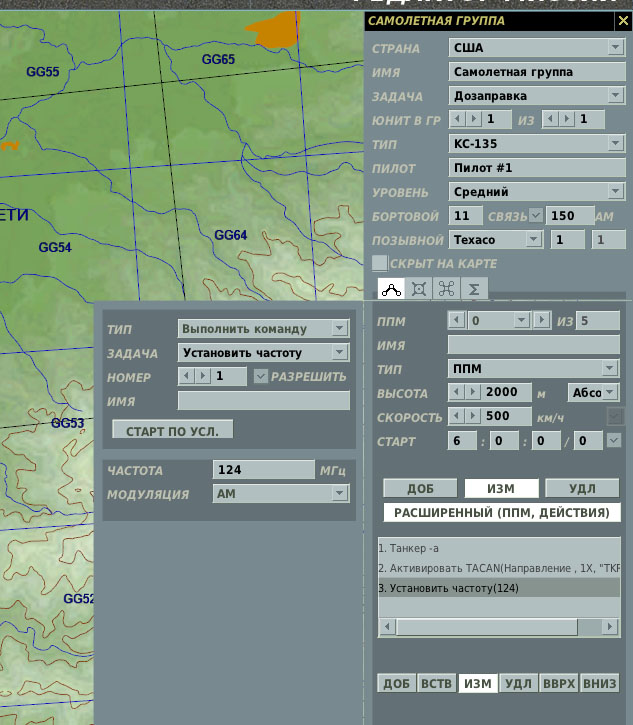Select action 1. Танкер -а
Viewport: 633px width, 725px height.
499,548
